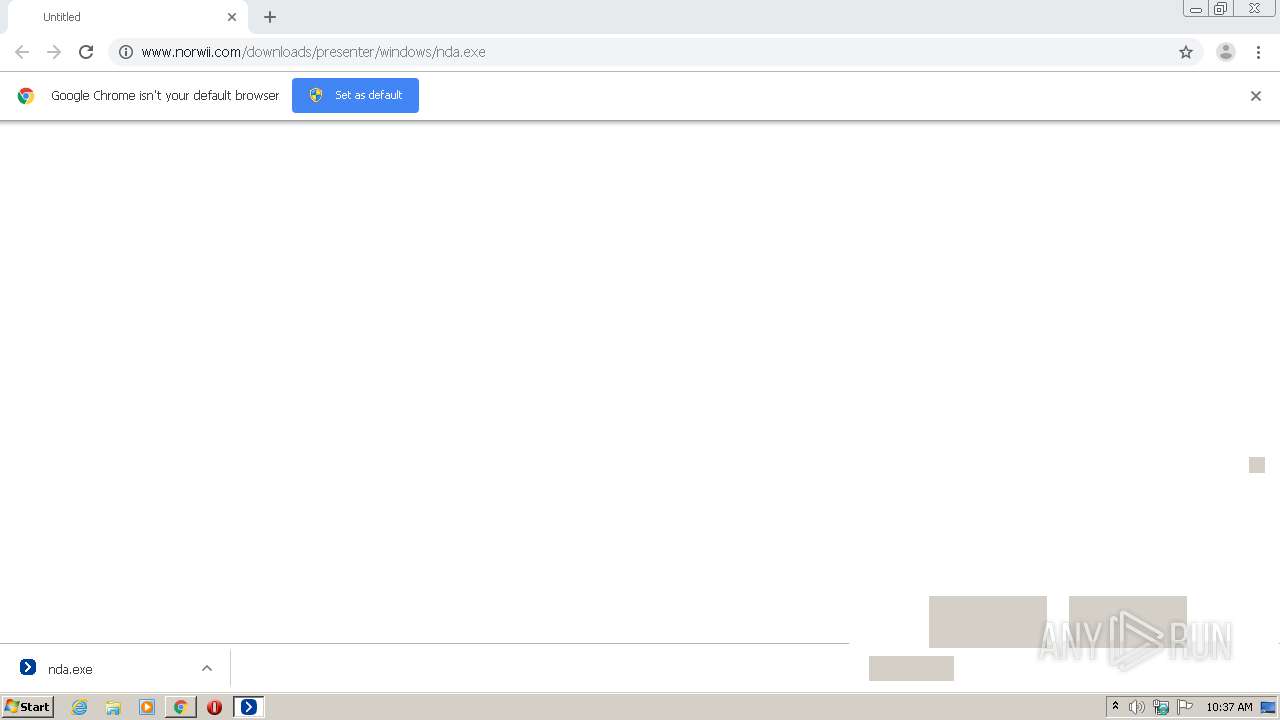Show hidden system tray icons

pos(1116,706)
